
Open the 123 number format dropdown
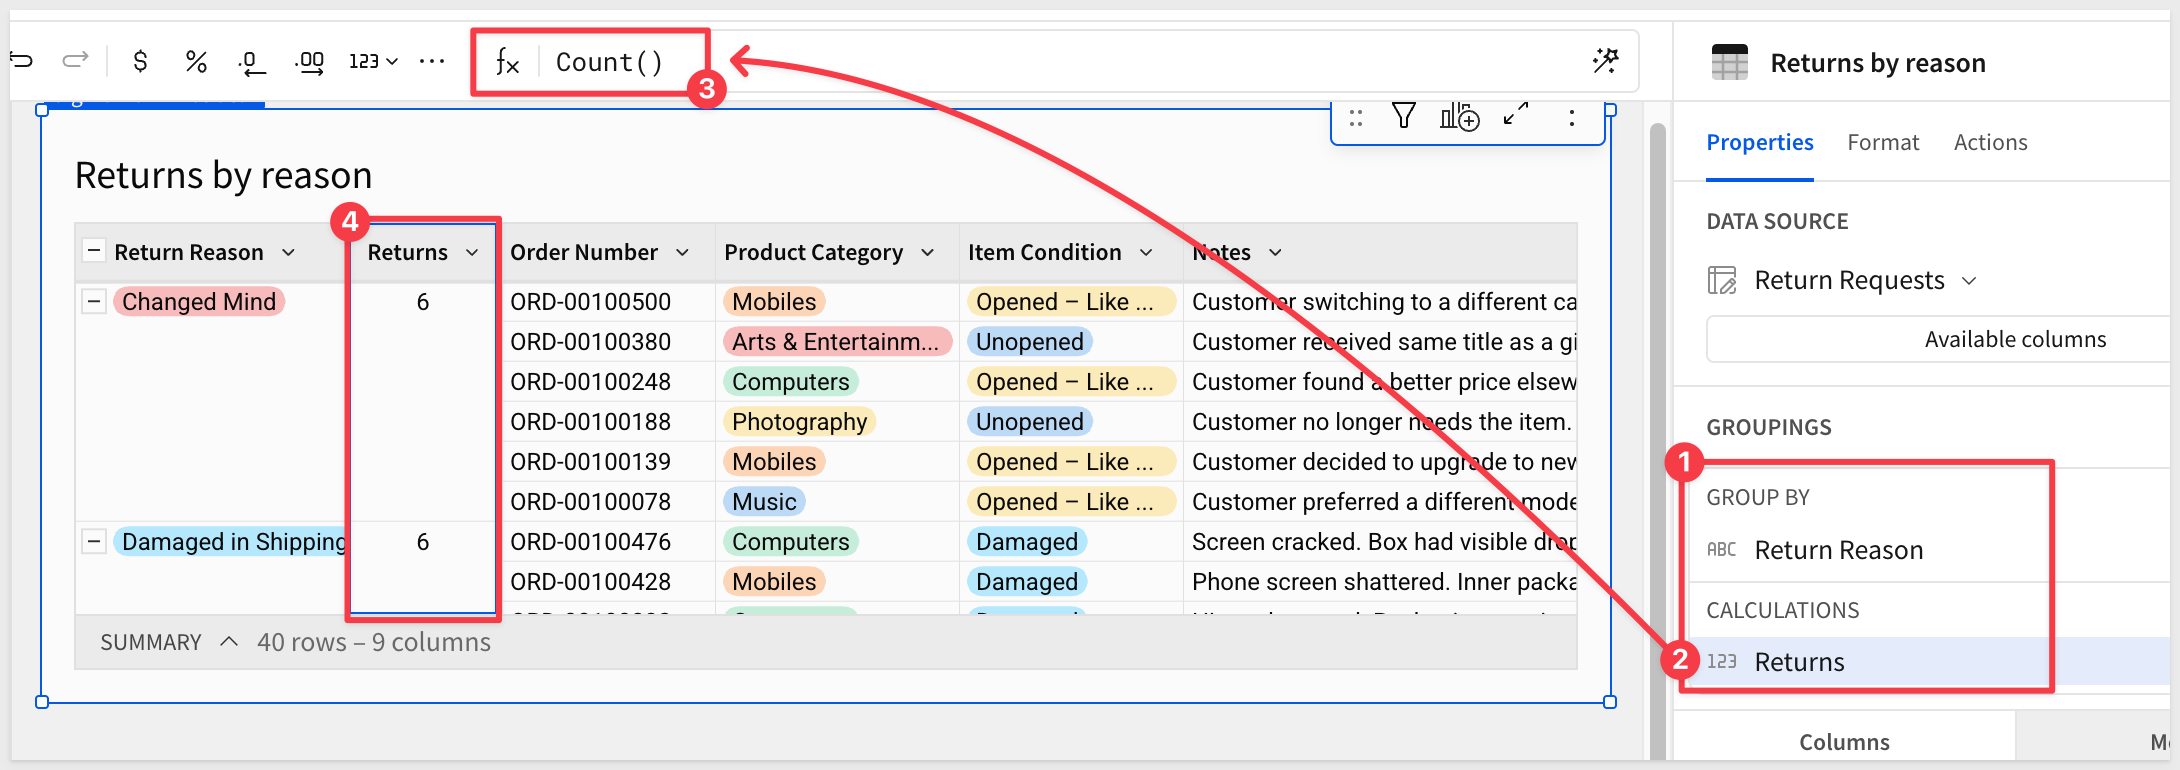click(373, 62)
